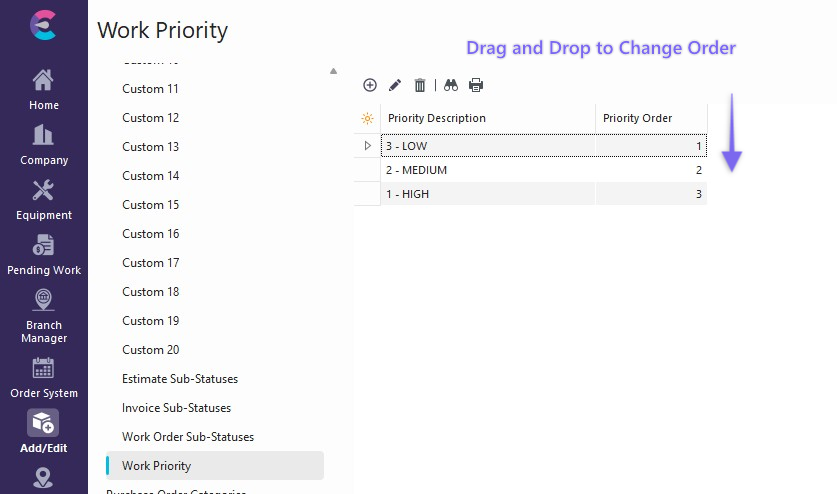Click the add new priority plus icon

[370, 85]
